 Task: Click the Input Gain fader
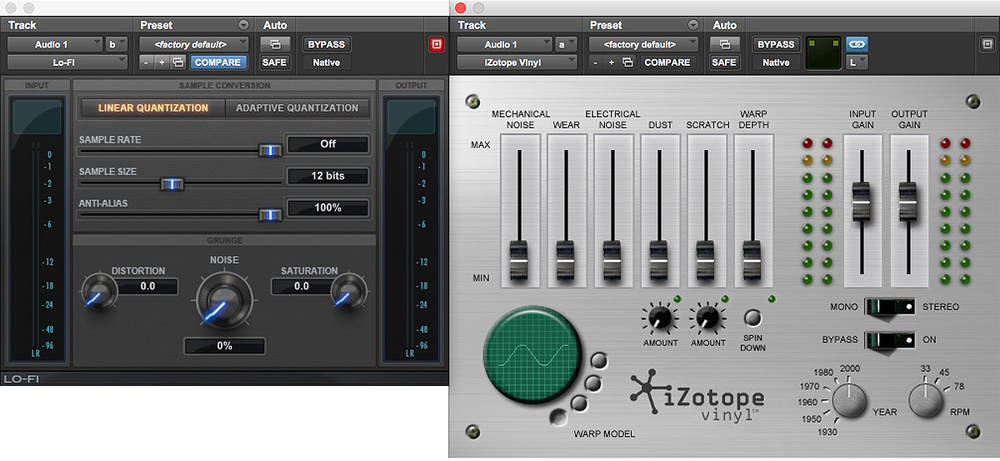(862, 201)
